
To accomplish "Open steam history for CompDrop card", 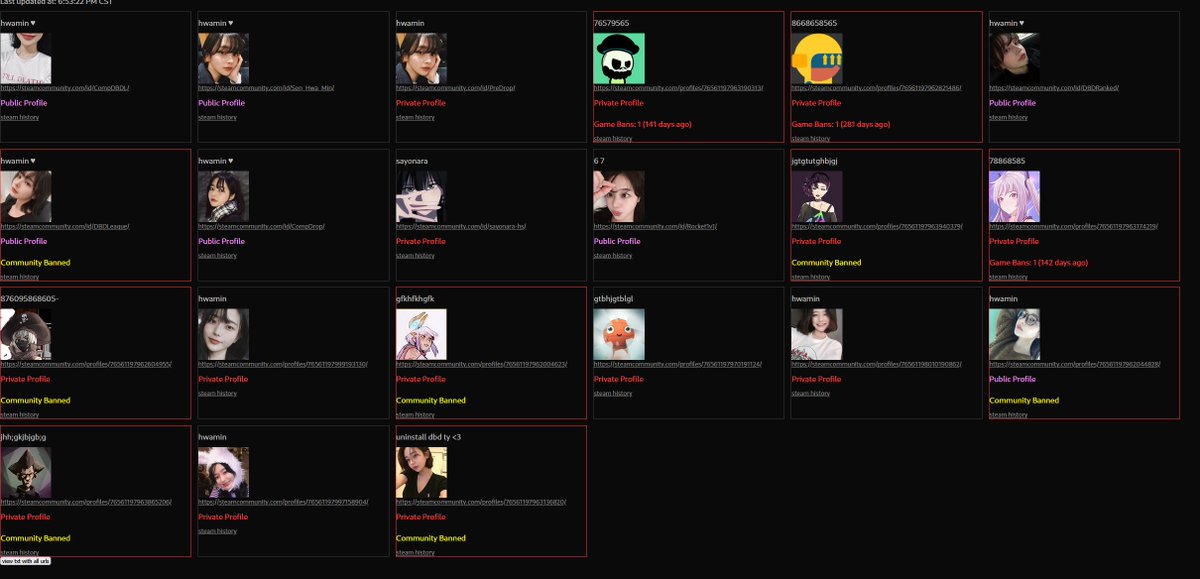I will click(x=217, y=255).
